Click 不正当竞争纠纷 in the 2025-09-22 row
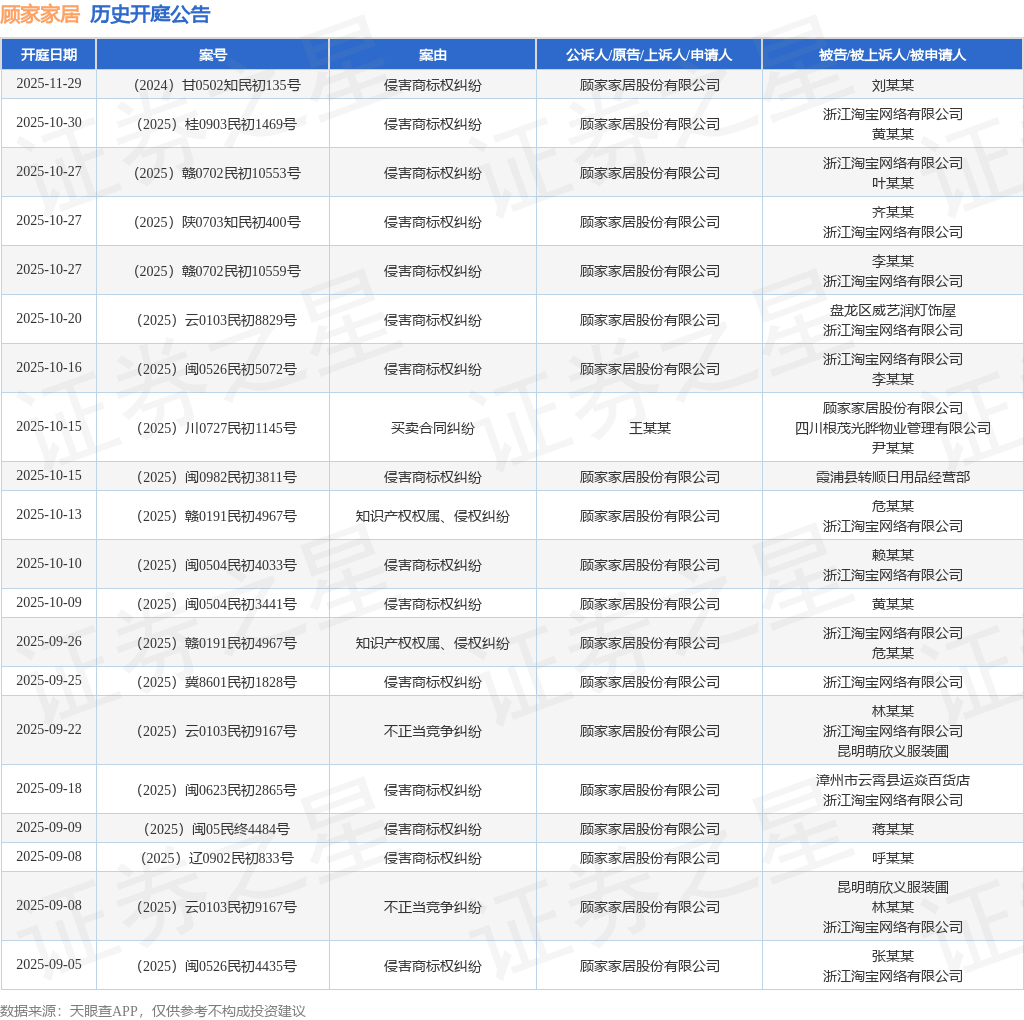This screenshot has width=1024, height=1020. coord(432,731)
